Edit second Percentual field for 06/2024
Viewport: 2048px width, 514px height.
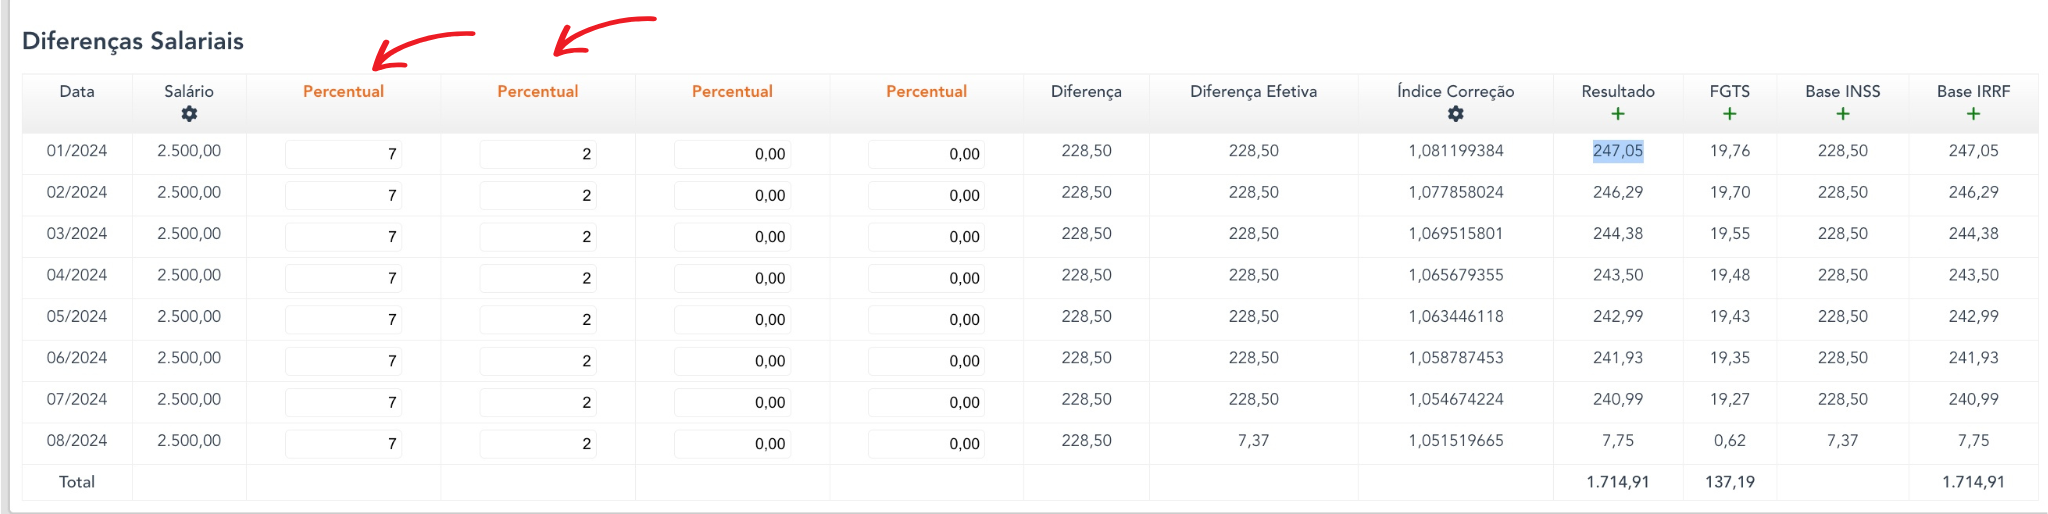538,361
